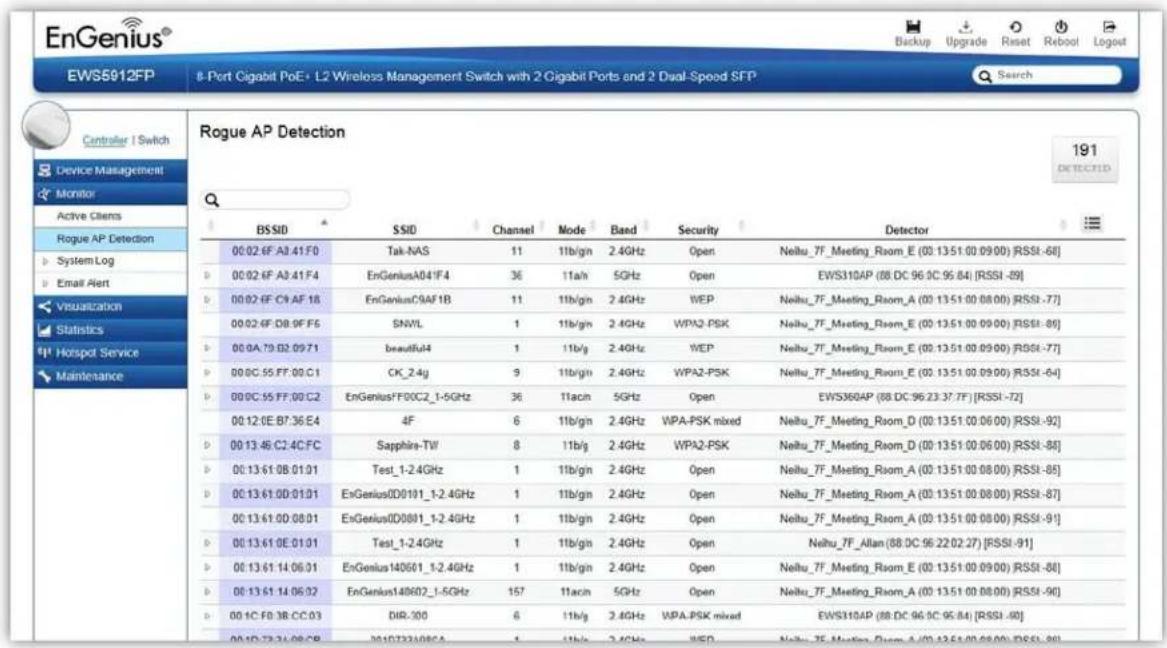Open the Device Management menu
1167x648 pixels.
(110, 170)
